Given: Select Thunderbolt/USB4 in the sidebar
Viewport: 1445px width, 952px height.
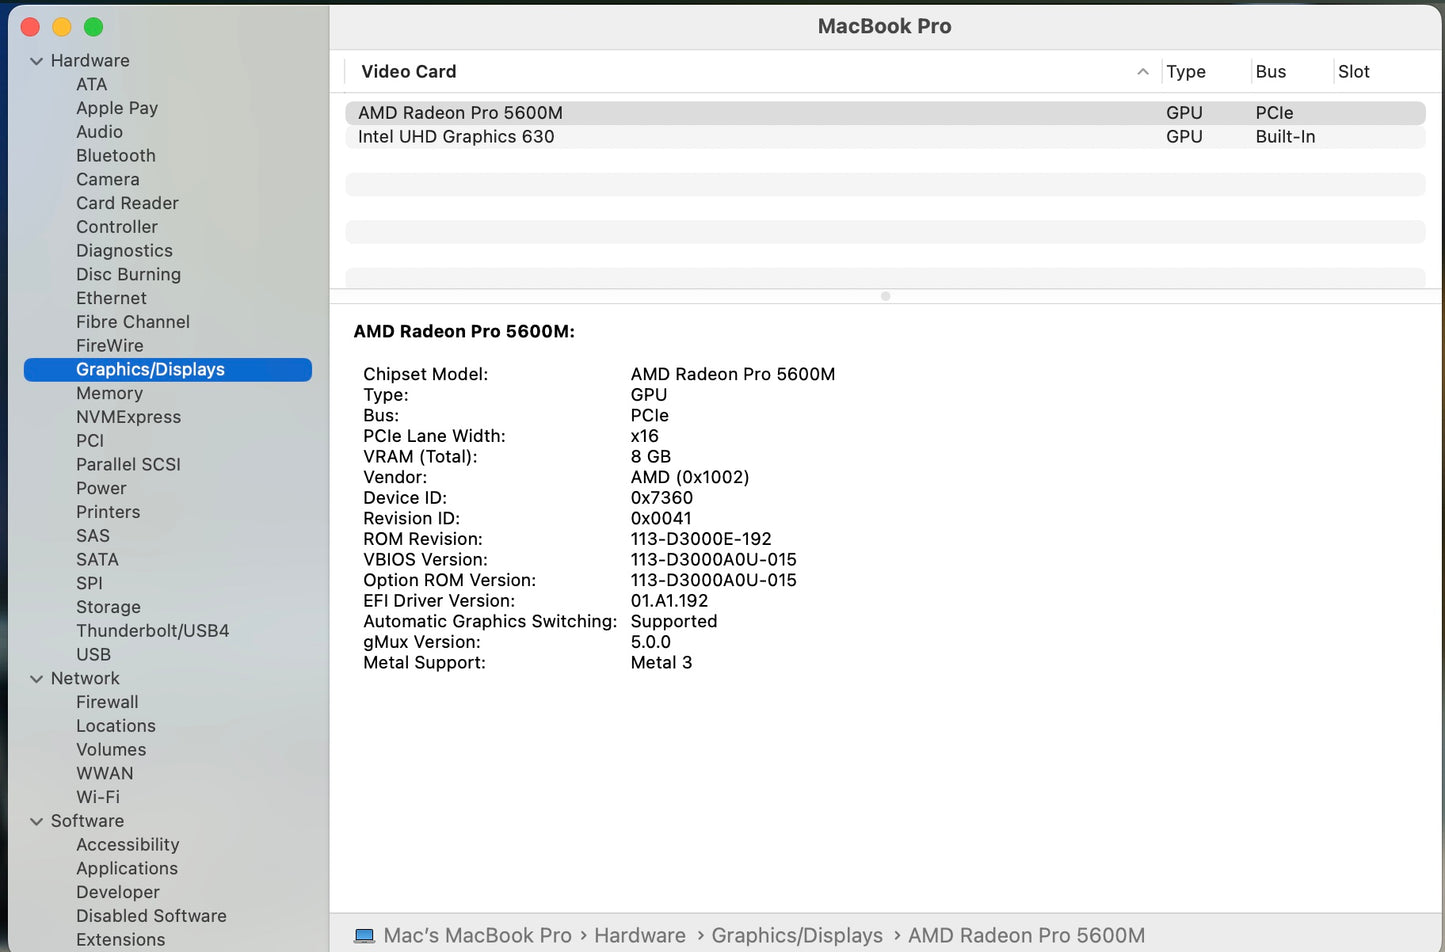Looking at the screenshot, I should 152,631.
